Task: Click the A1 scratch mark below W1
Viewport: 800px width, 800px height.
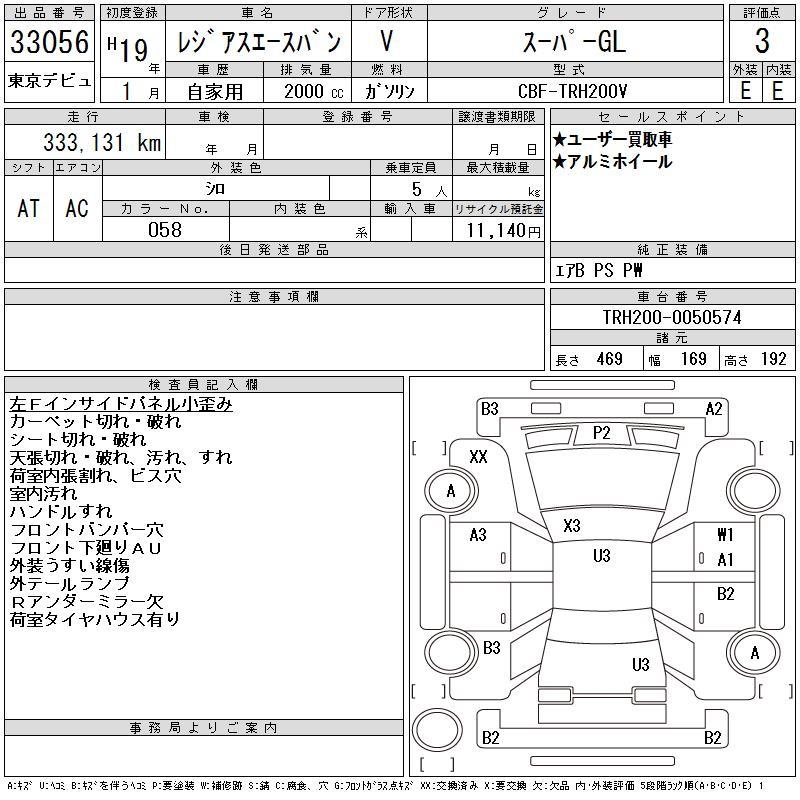Action: pyautogui.click(x=726, y=560)
